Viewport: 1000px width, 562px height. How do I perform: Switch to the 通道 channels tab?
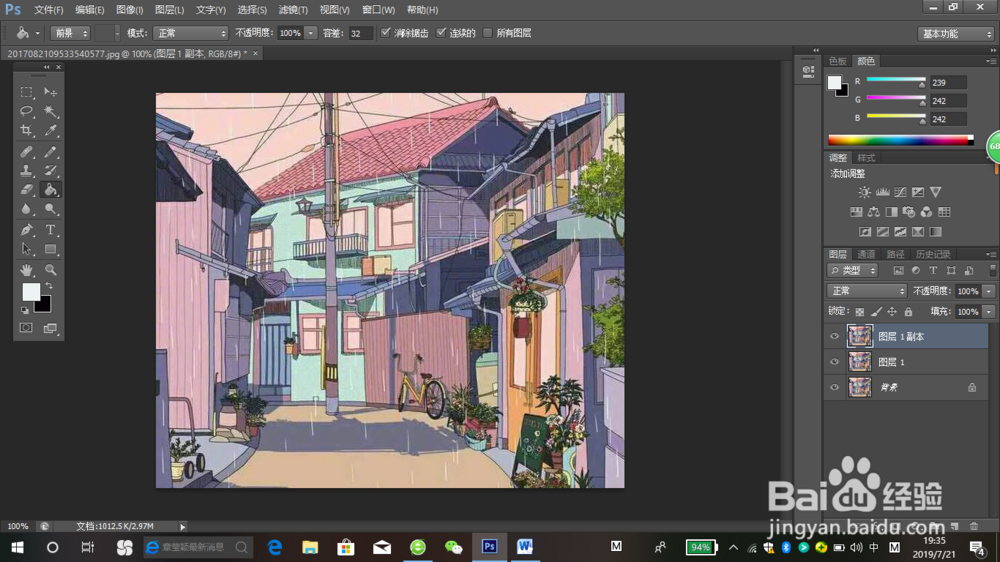click(x=865, y=254)
